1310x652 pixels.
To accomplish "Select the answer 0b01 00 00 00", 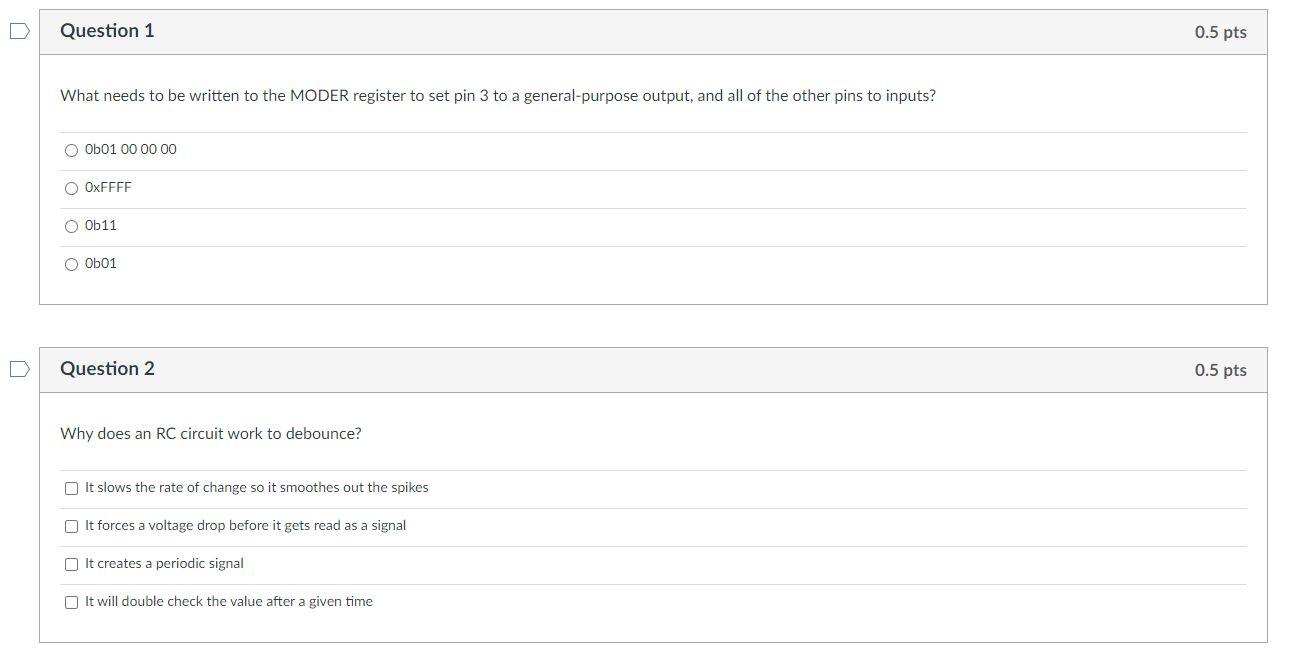I will click(71, 149).
